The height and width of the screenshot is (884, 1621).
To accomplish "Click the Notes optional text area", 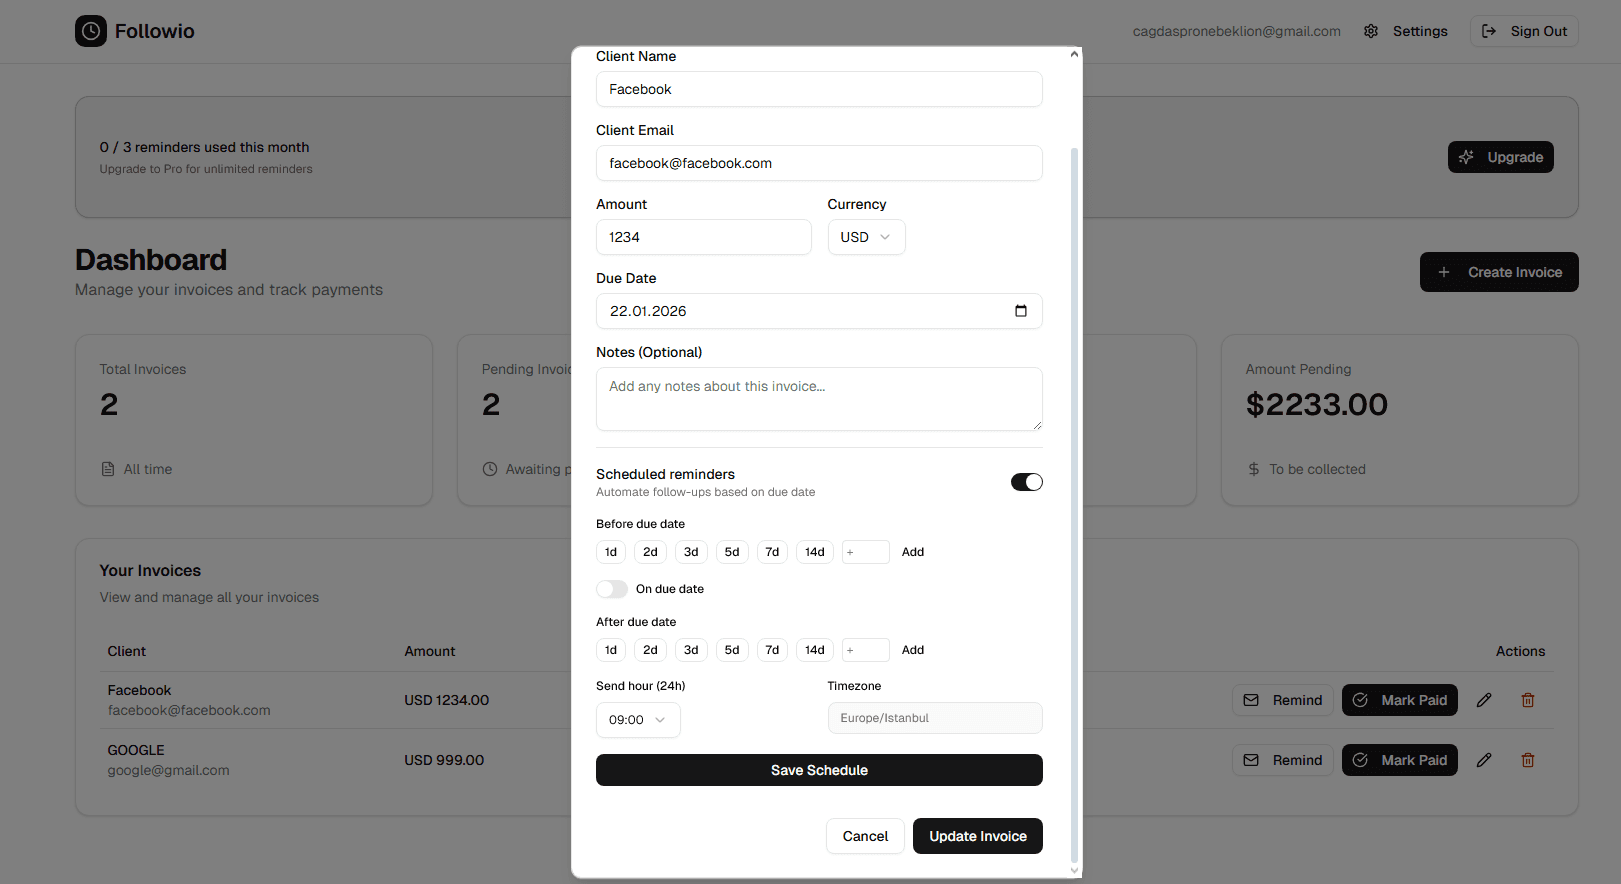I will 819,399.
